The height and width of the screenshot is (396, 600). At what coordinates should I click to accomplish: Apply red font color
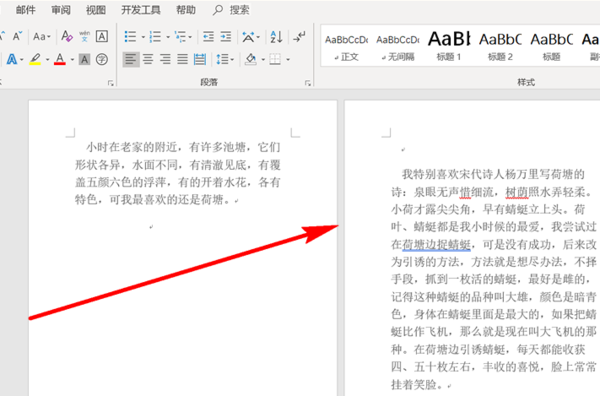(x=60, y=59)
